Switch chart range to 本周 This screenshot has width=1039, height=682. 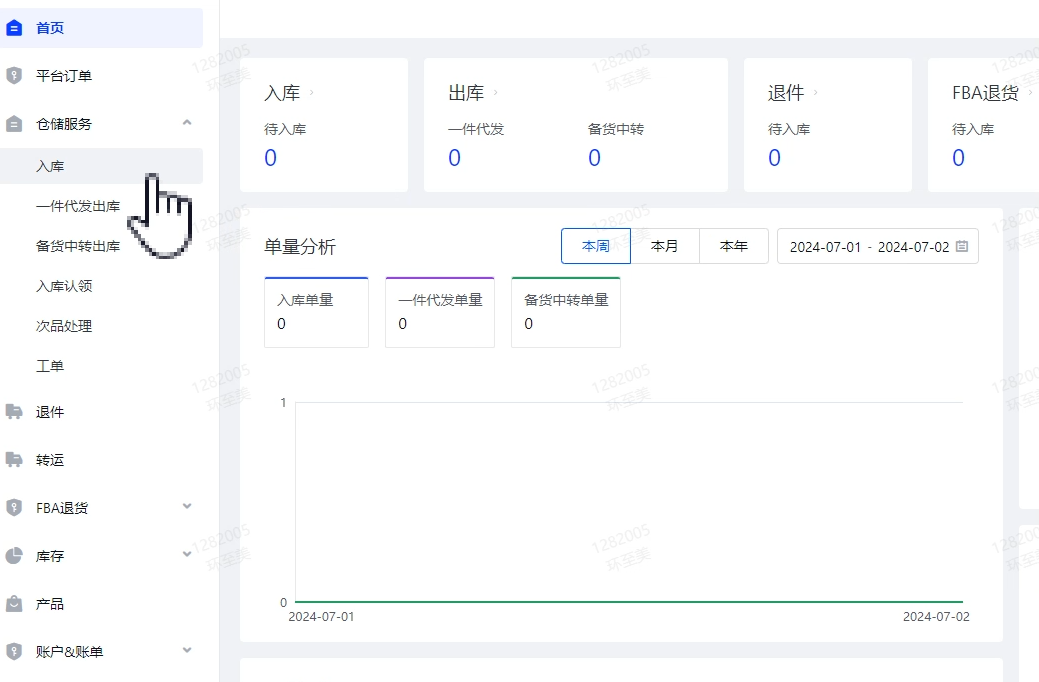(596, 246)
